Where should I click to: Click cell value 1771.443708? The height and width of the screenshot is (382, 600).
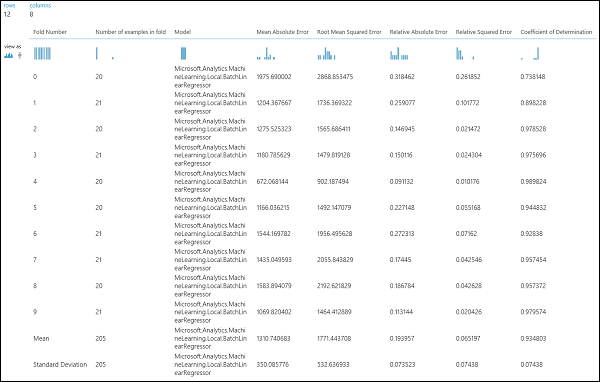pyautogui.click(x=334, y=338)
